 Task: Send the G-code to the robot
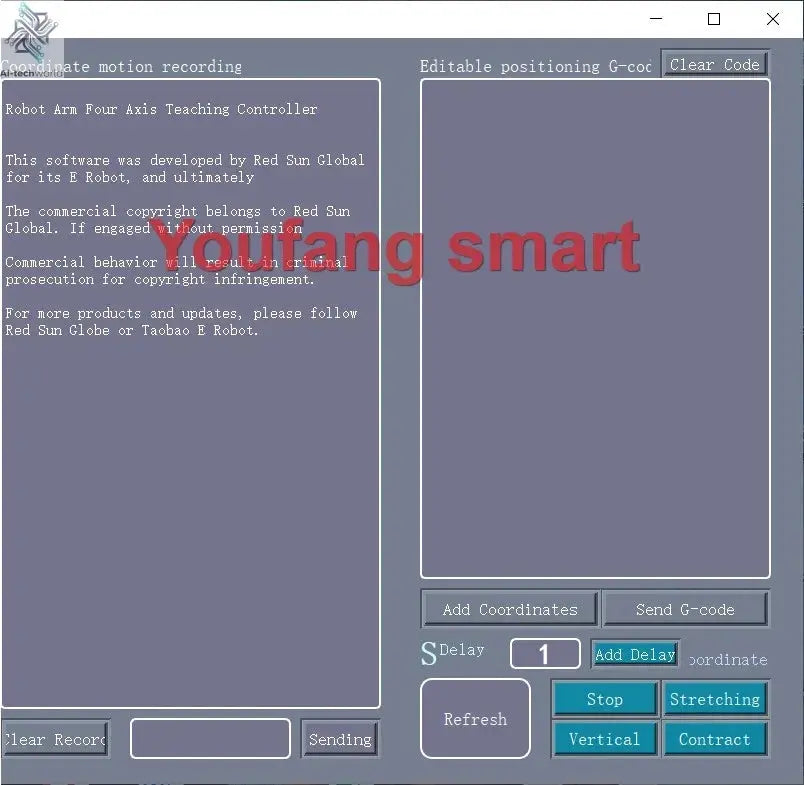(x=685, y=609)
